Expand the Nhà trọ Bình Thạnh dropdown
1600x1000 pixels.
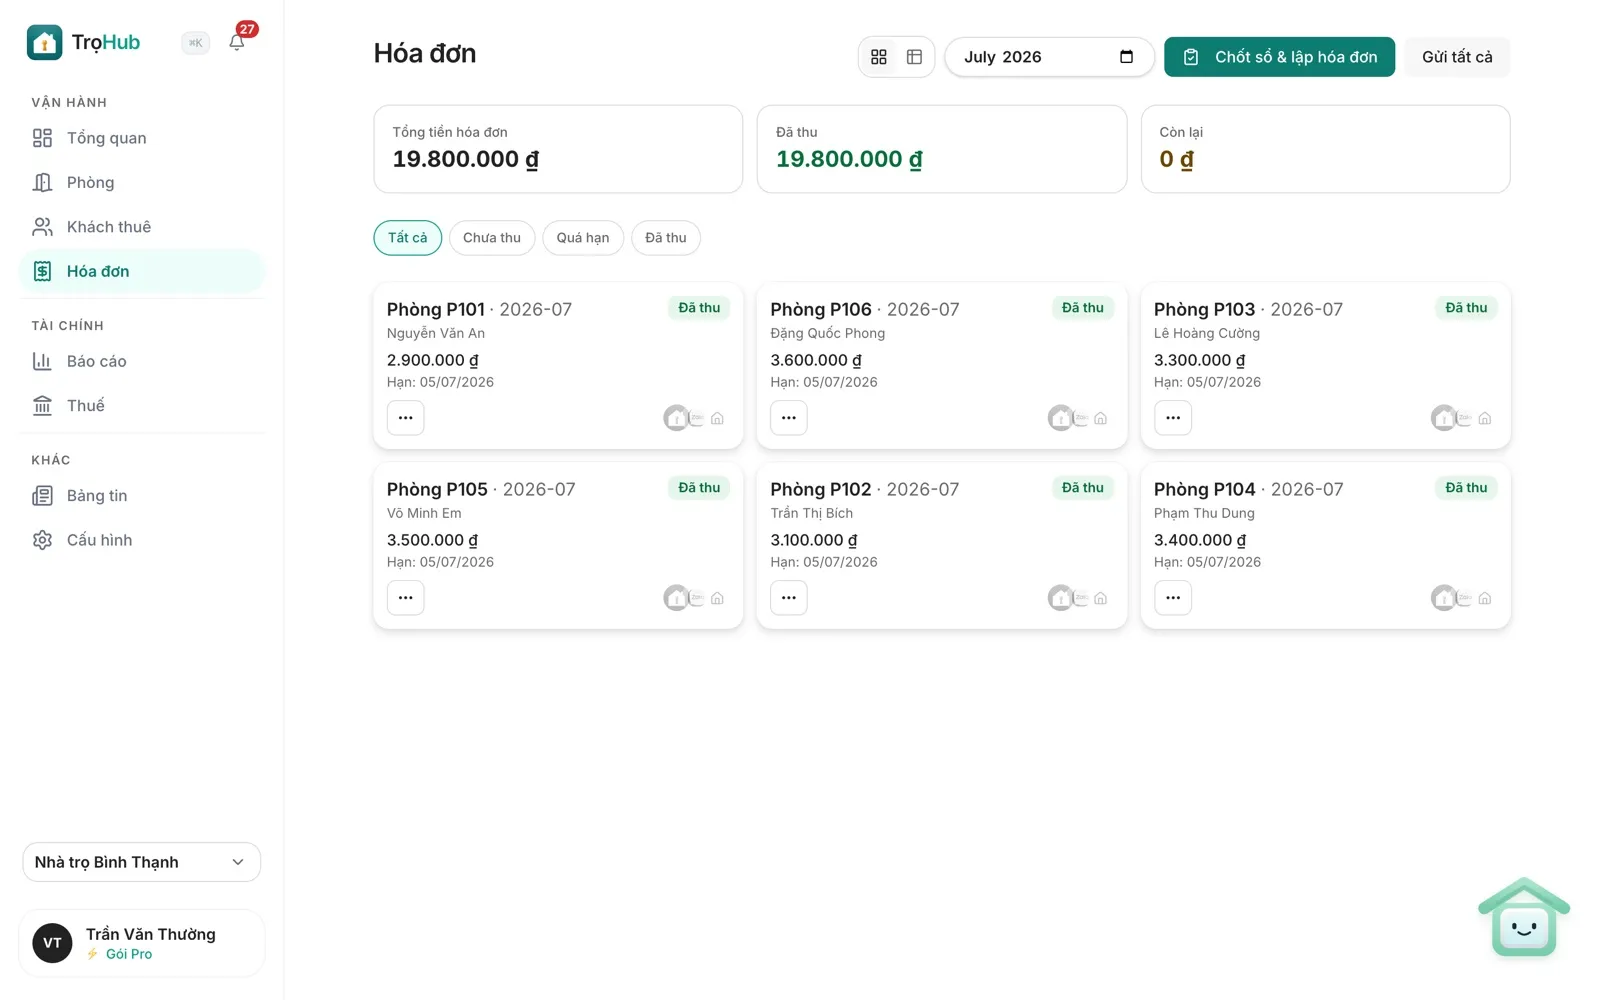click(141, 862)
